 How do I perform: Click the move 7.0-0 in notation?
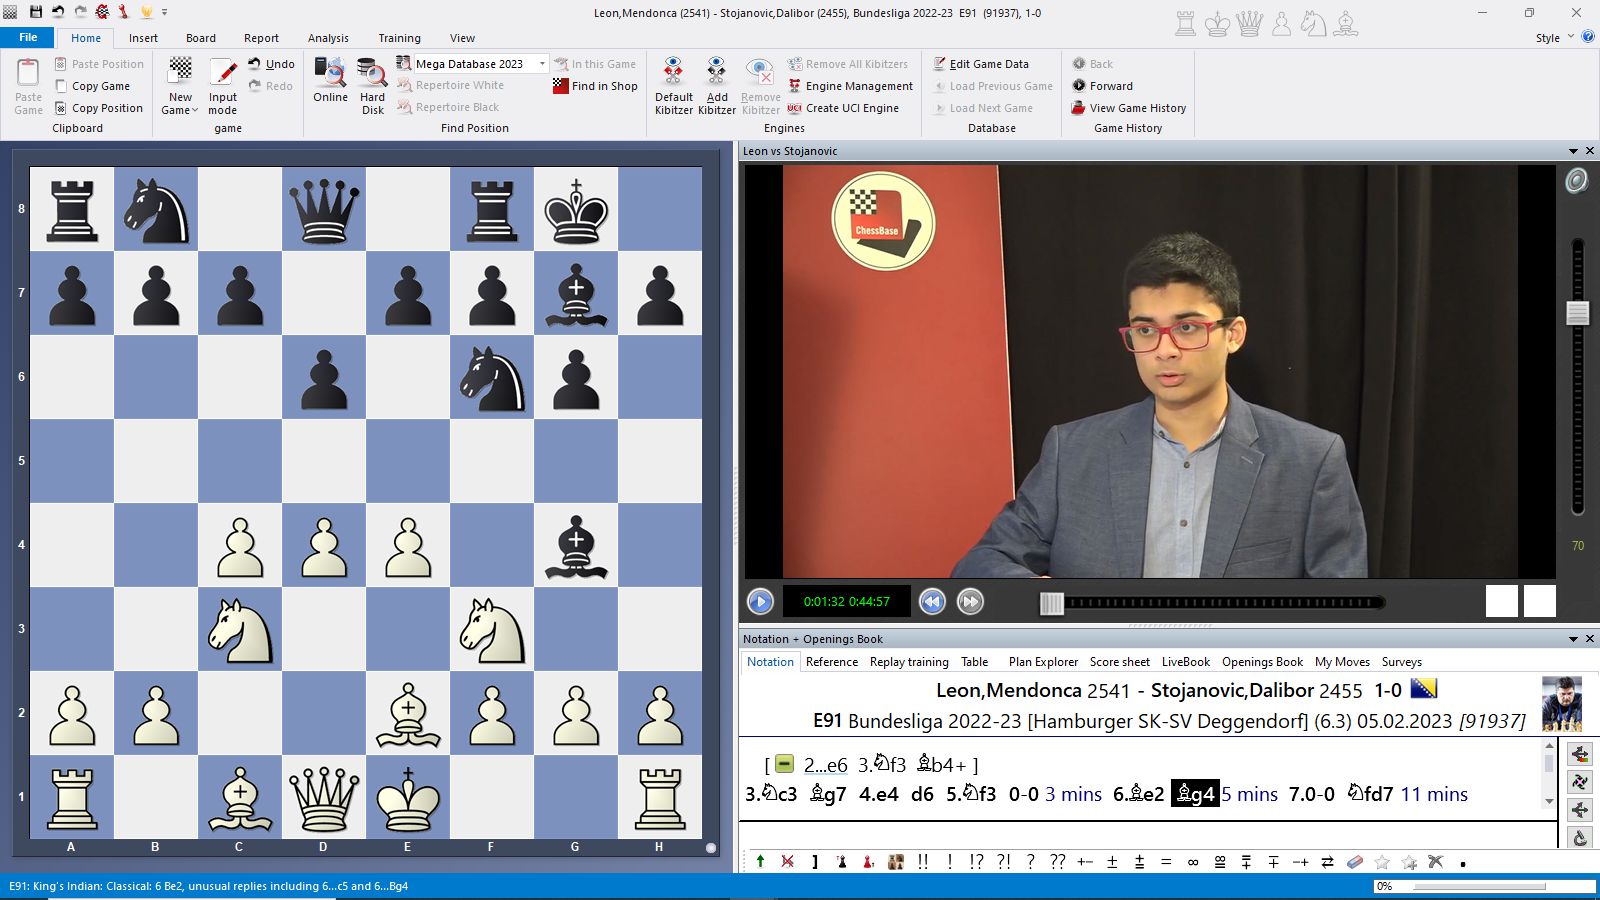click(x=1311, y=794)
